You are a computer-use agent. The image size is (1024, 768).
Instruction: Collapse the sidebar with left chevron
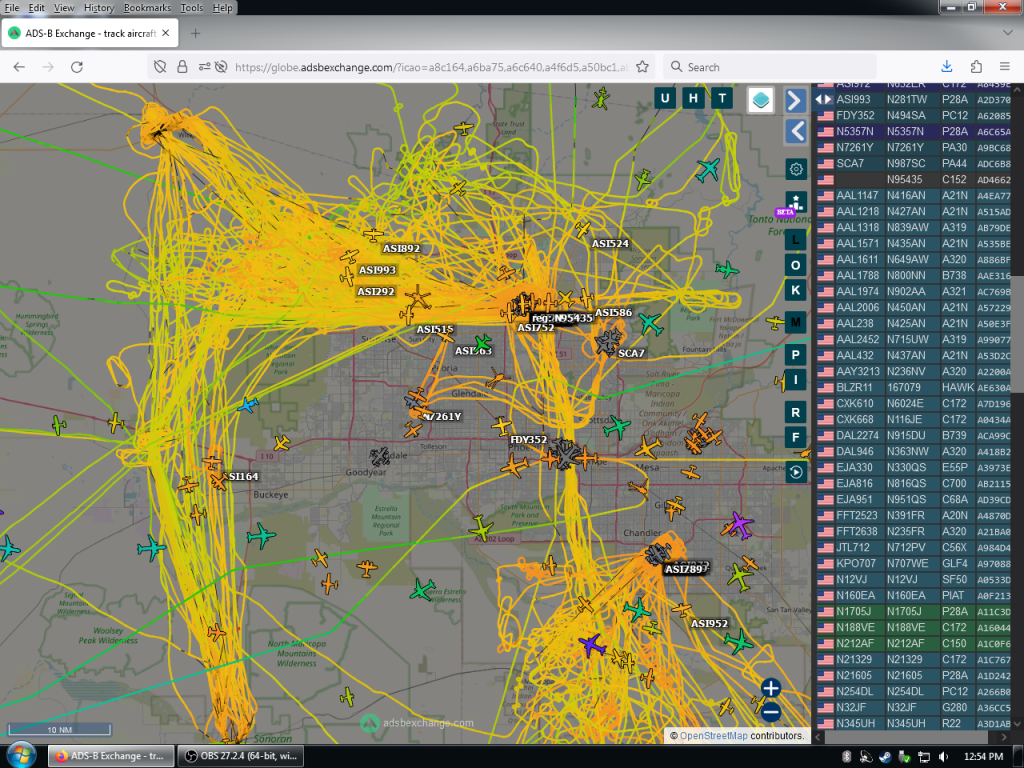click(795, 131)
